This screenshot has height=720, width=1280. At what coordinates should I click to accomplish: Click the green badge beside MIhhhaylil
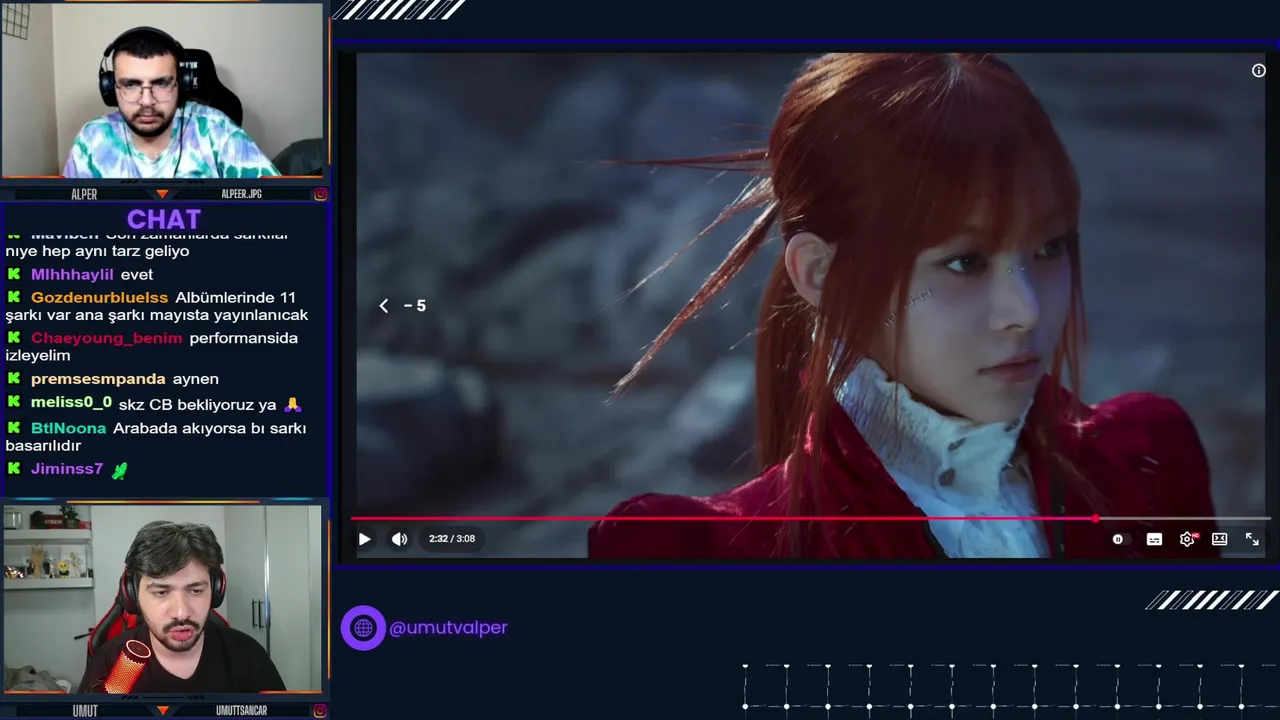pyautogui.click(x=14, y=274)
